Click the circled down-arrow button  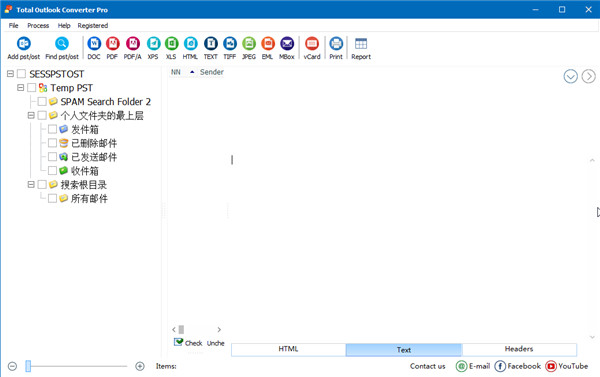[571, 77]
